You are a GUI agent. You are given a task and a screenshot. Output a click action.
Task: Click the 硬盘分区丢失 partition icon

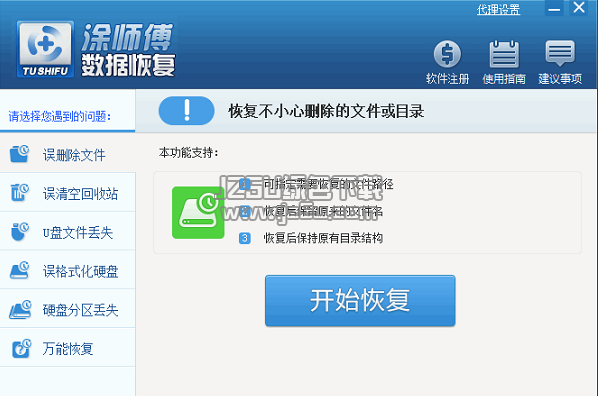point(20,309)
